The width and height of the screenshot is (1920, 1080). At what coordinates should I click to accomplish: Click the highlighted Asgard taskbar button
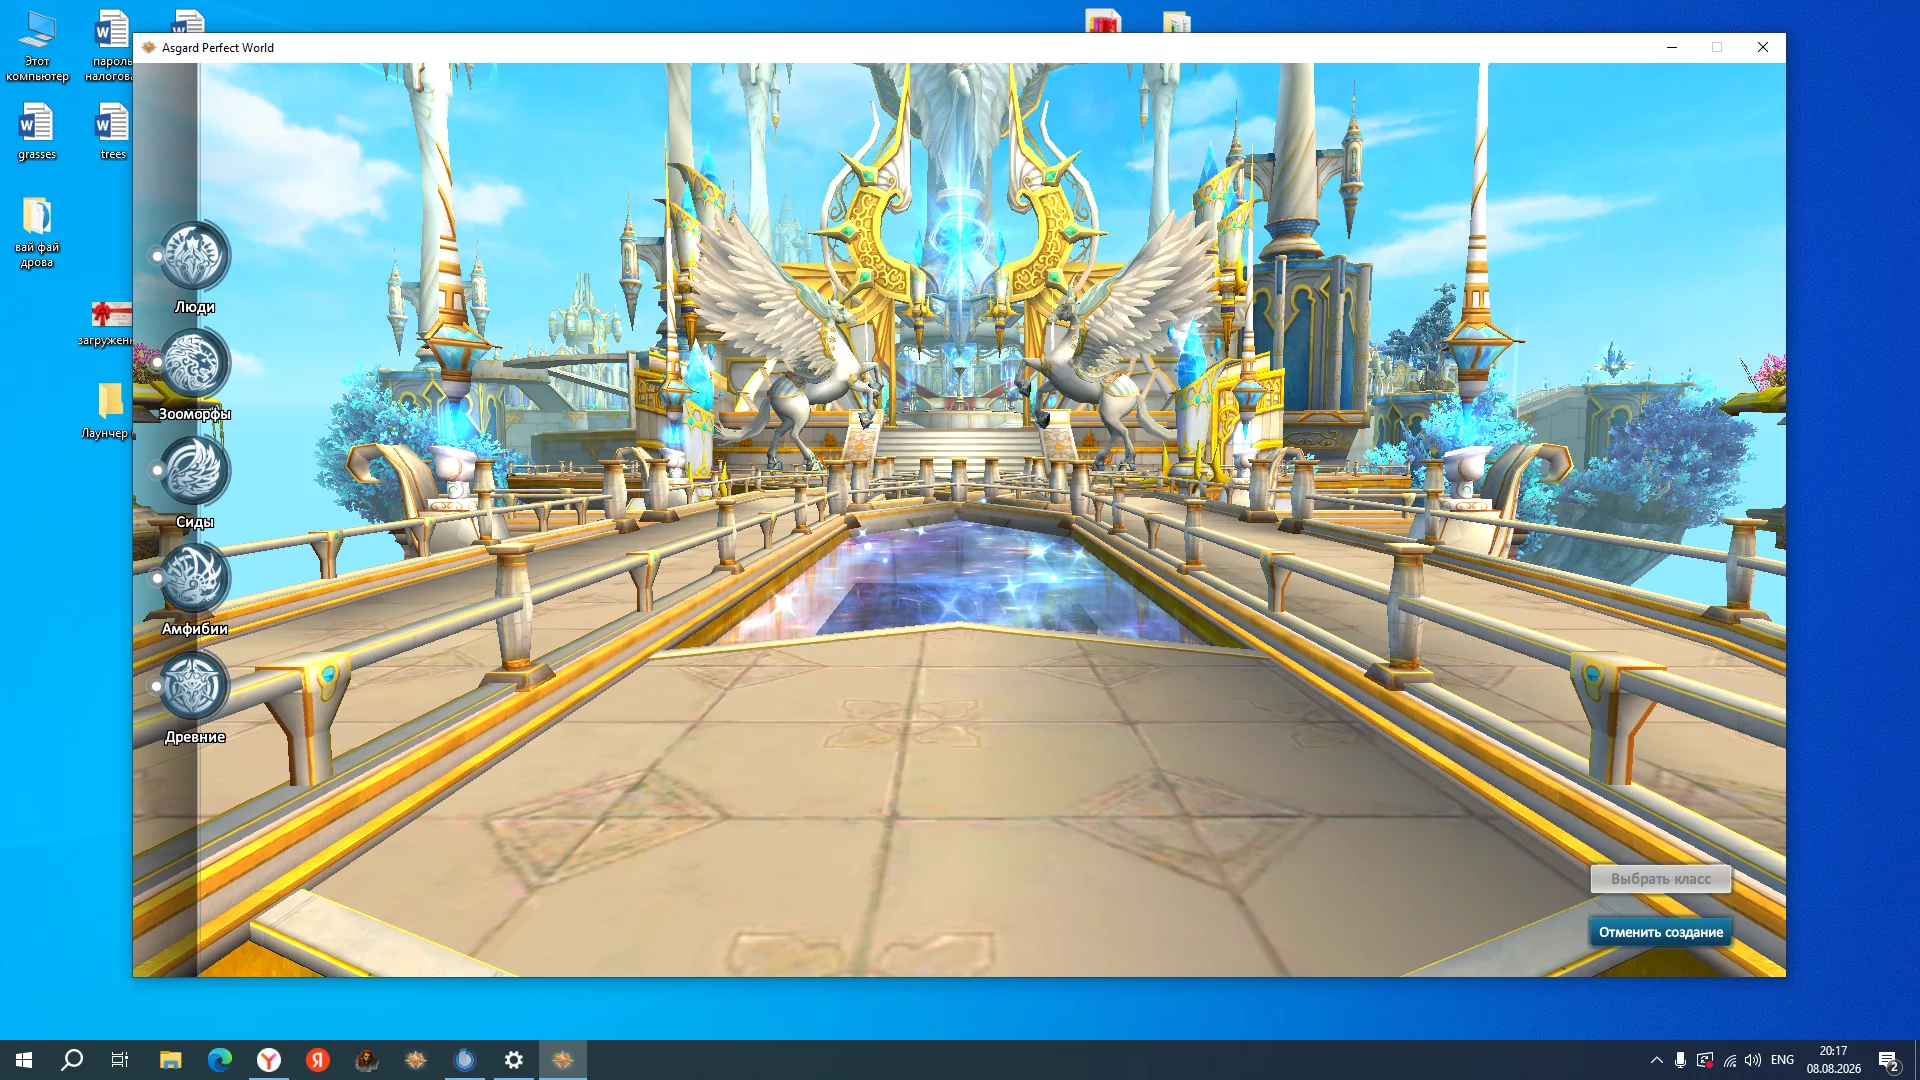point(563,1060)
